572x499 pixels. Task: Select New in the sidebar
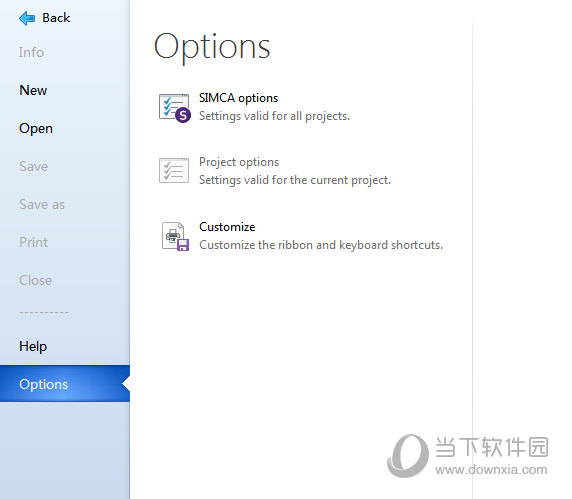click(33, 90)
